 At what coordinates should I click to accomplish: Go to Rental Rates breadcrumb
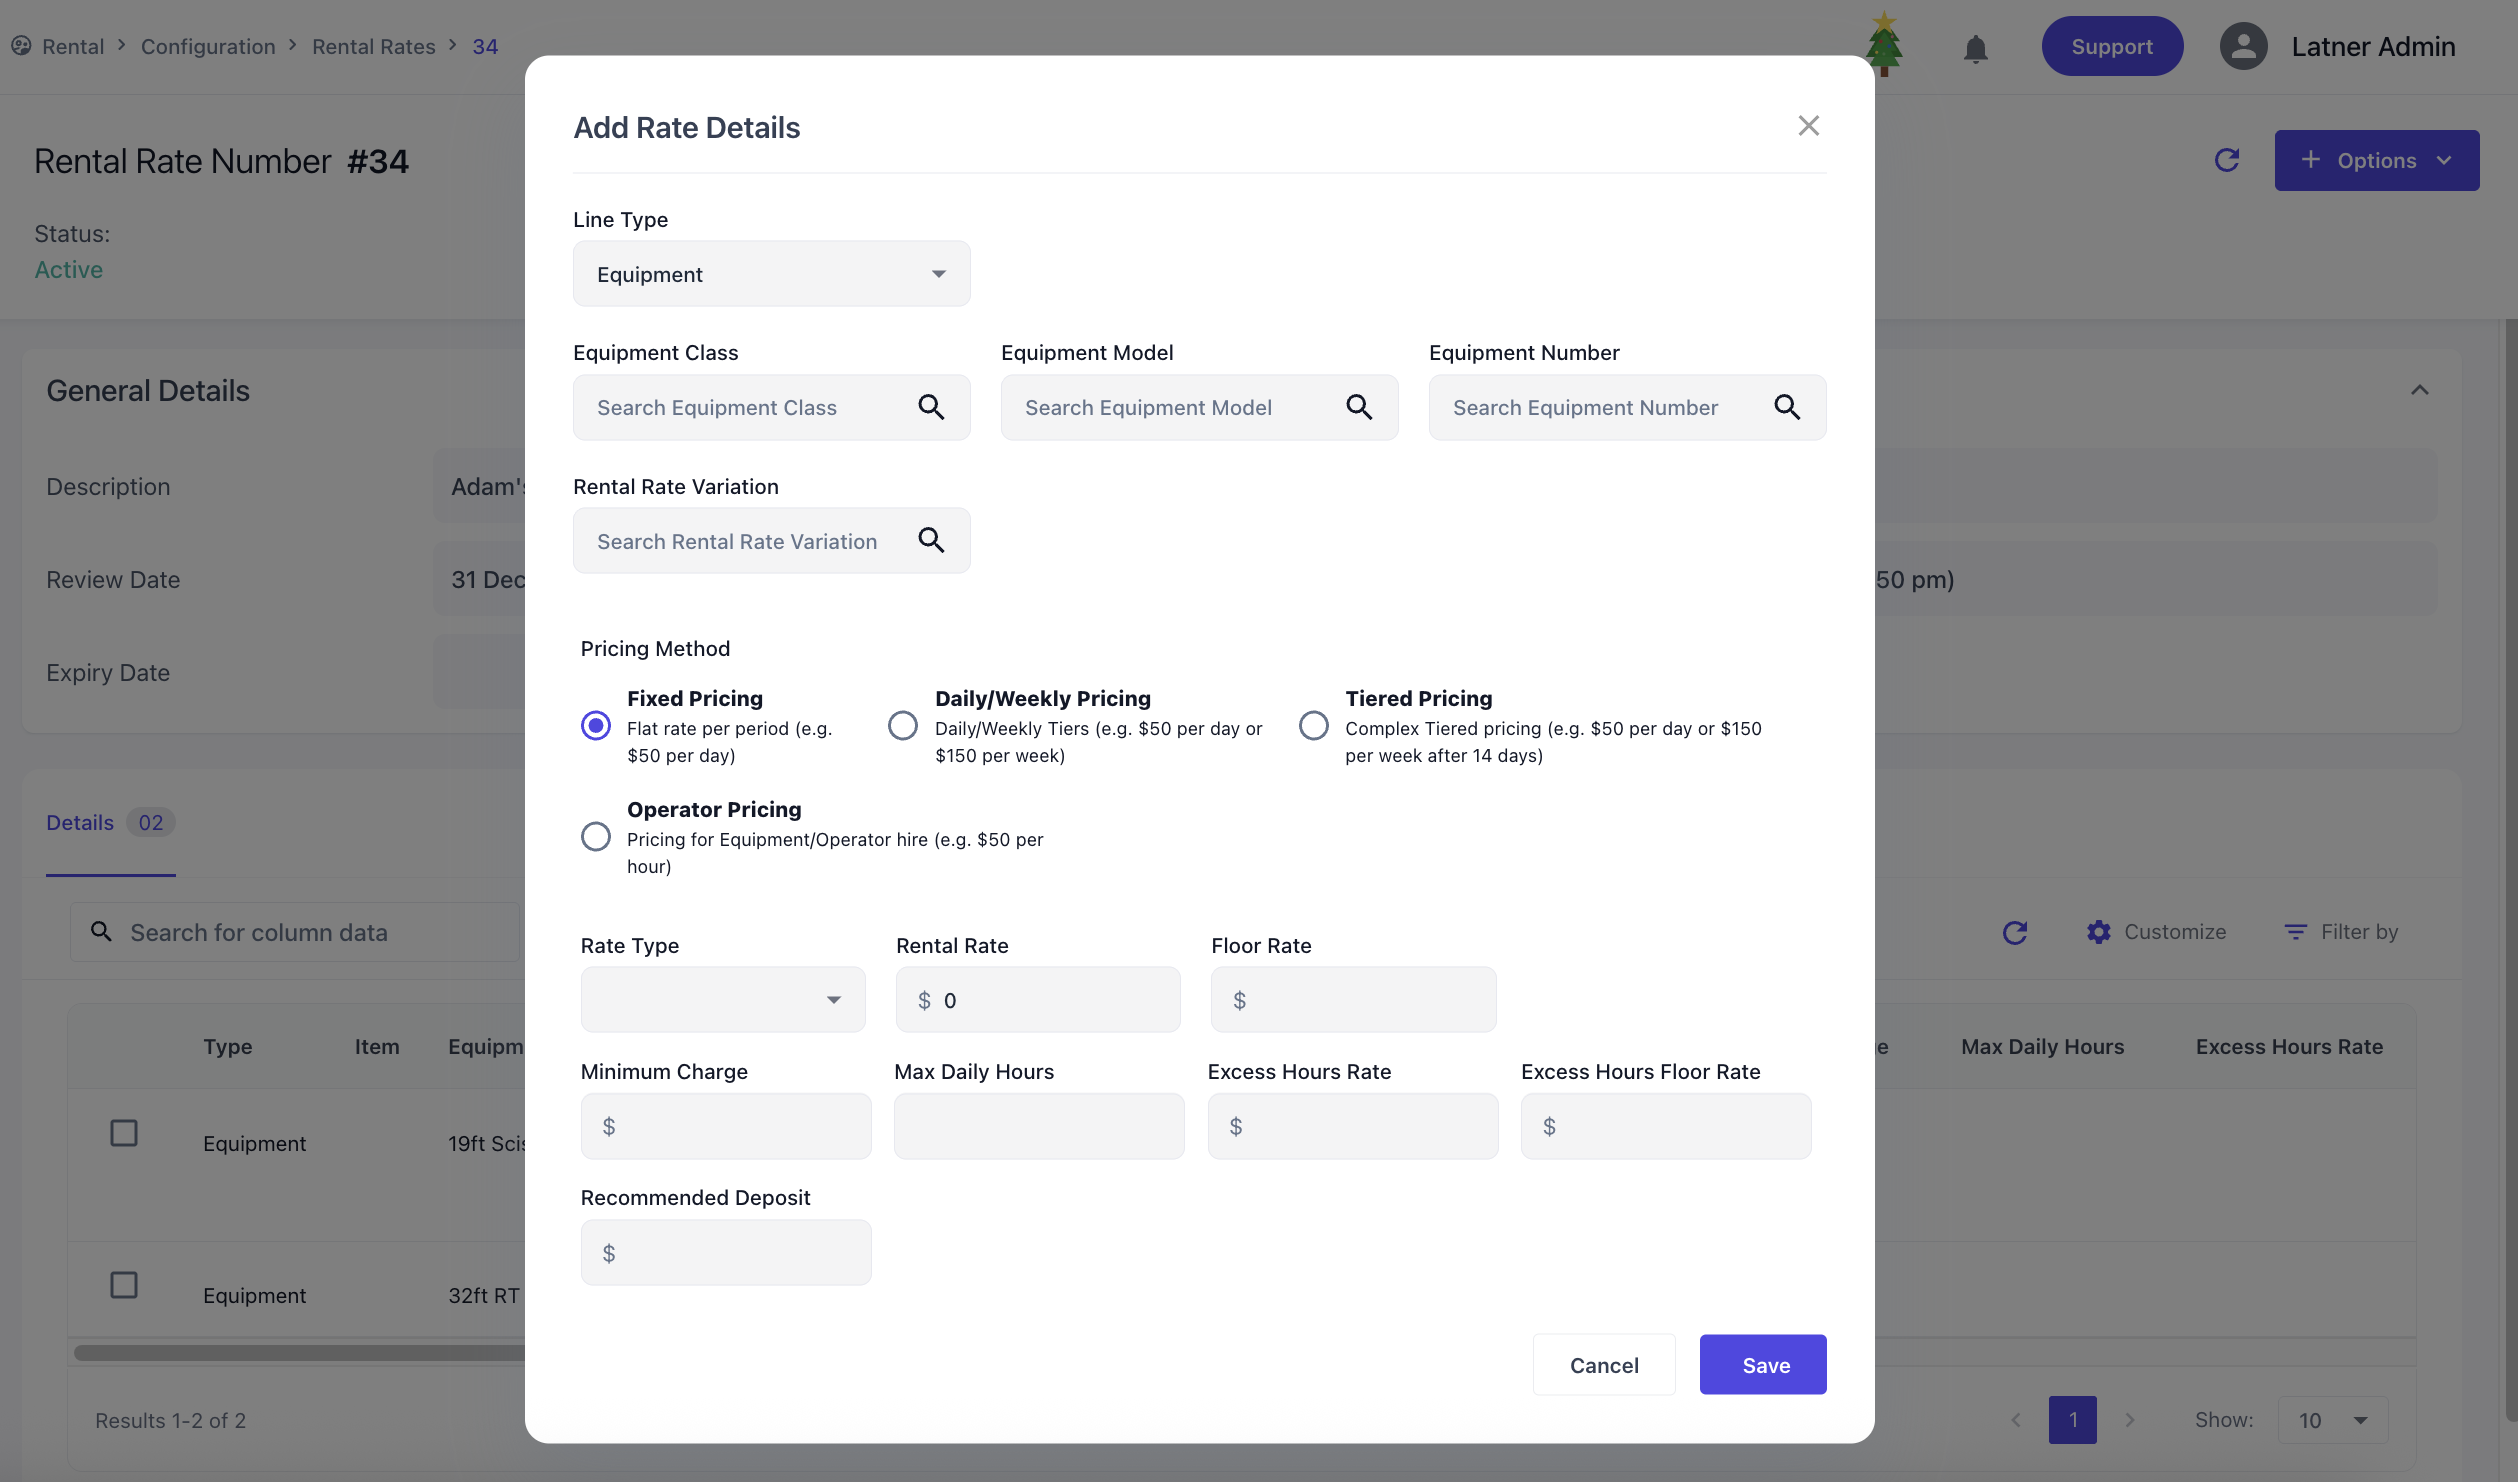[x=373, y=47]
